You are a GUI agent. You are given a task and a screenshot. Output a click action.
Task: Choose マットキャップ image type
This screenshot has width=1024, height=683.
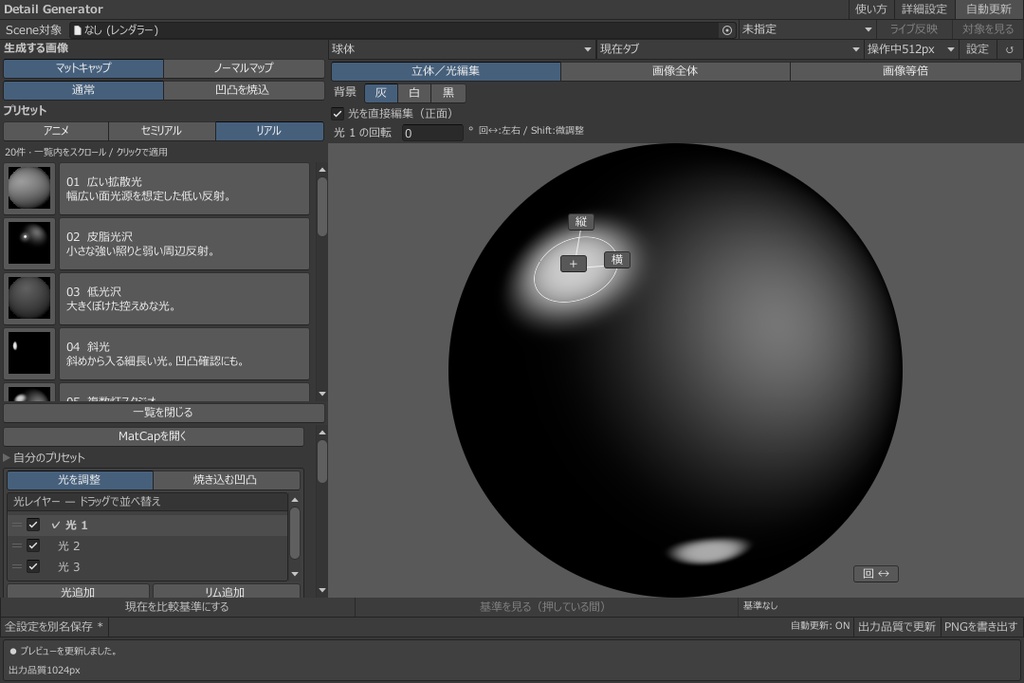83,68
